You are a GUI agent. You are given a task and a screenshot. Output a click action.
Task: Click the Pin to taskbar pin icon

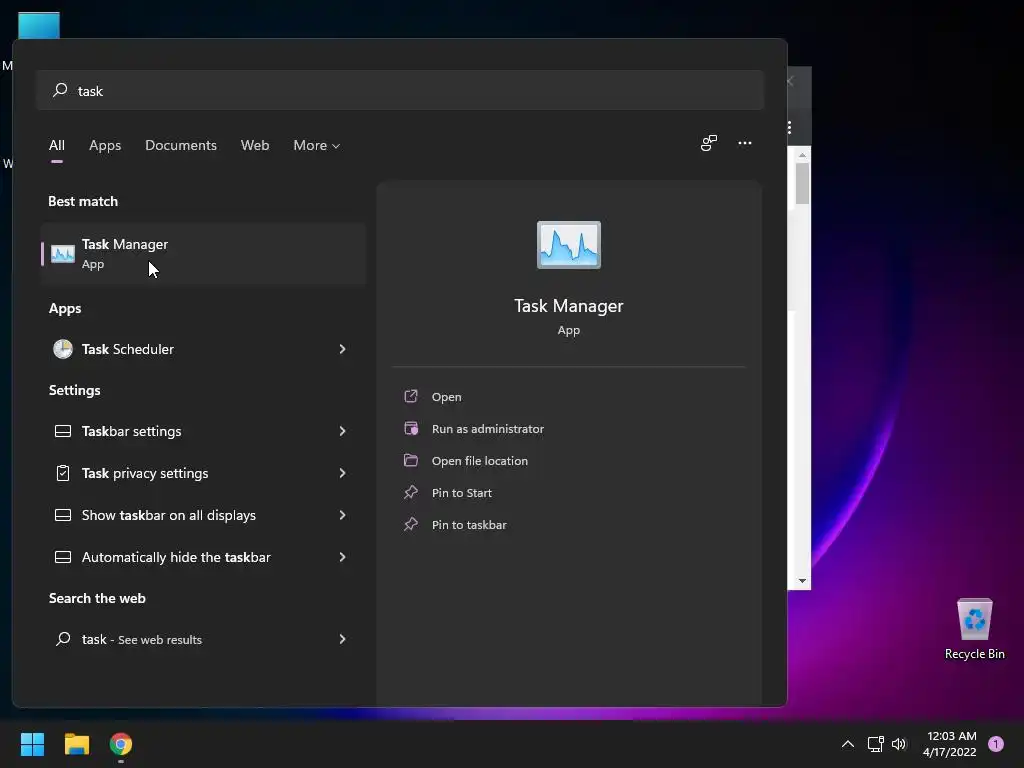pos(411,524)
